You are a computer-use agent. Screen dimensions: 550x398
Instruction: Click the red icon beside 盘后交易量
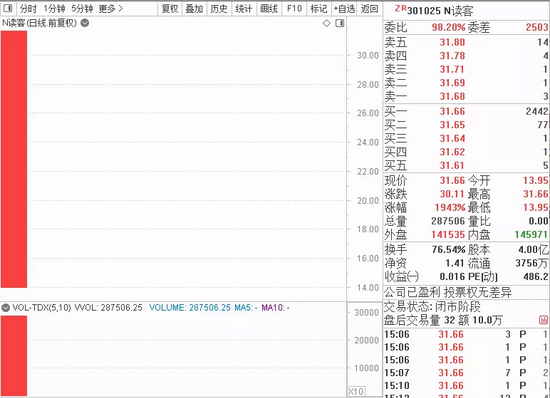tap(543, 320)
